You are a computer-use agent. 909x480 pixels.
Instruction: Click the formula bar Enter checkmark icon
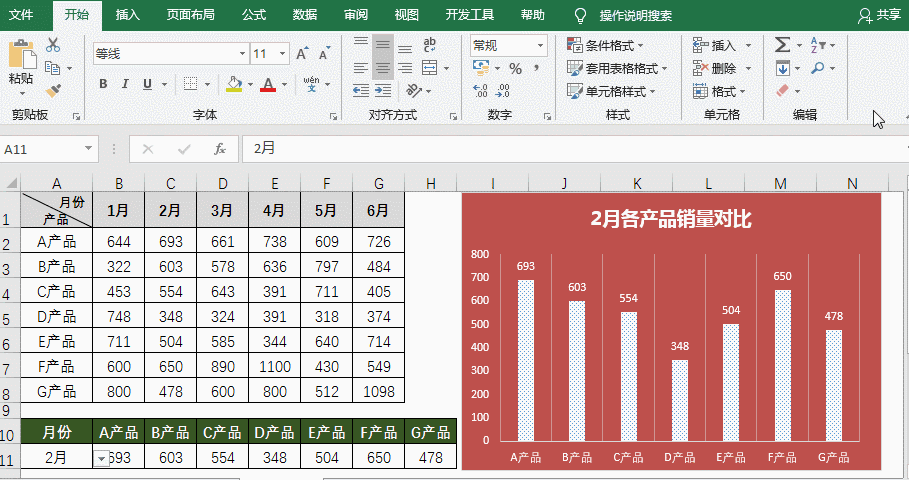click(x=184, y=150)
